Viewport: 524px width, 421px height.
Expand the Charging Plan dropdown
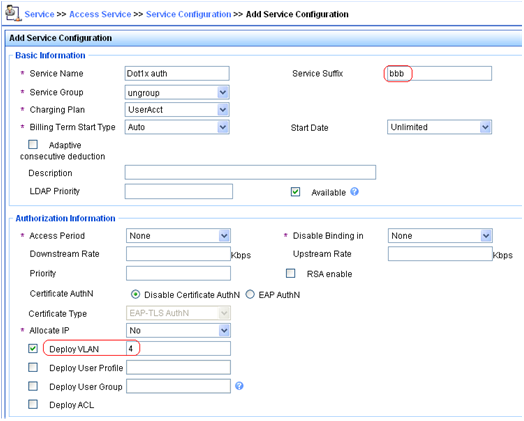tap(177, 110)
